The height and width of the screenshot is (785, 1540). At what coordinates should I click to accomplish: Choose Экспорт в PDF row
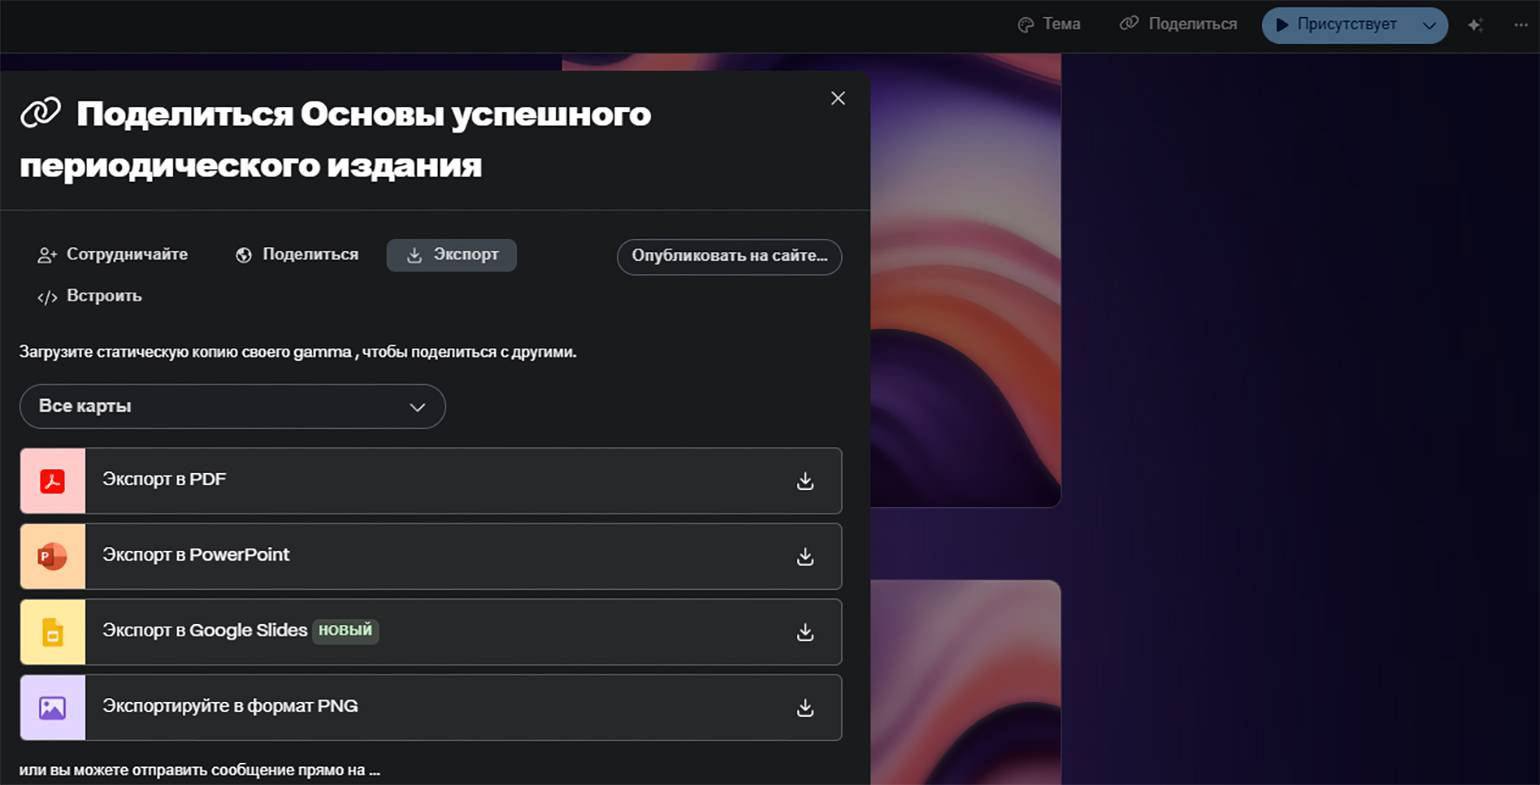click(x=431, y=481)
